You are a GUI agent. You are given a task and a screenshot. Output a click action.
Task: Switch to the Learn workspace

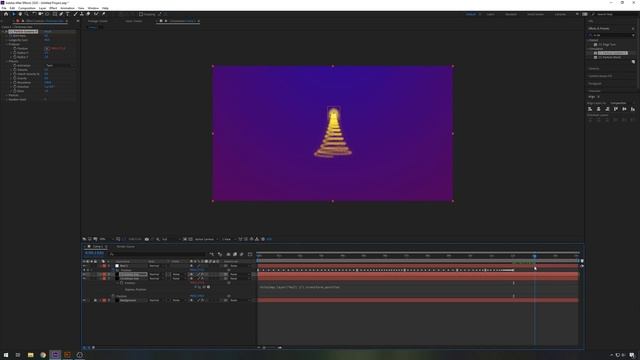click(x=490, y=14)
